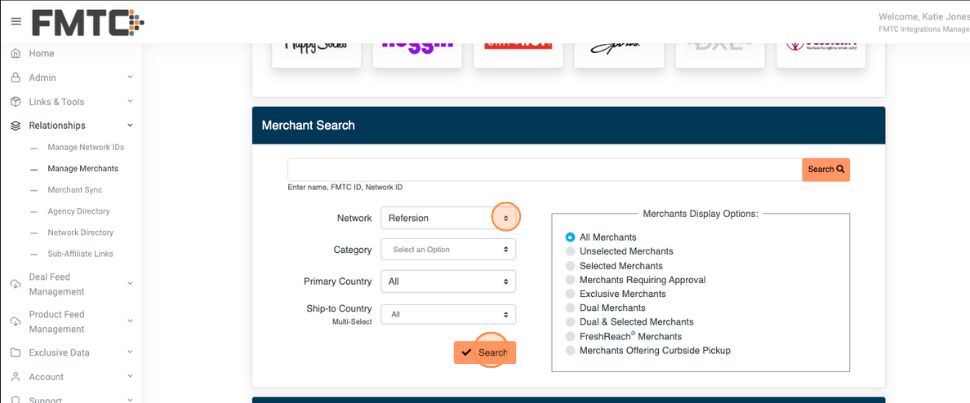Image resolution: width=970 pixels, height=403 pixels.
Task: Choose Exclusive Merchants display option
Action: 570,294
